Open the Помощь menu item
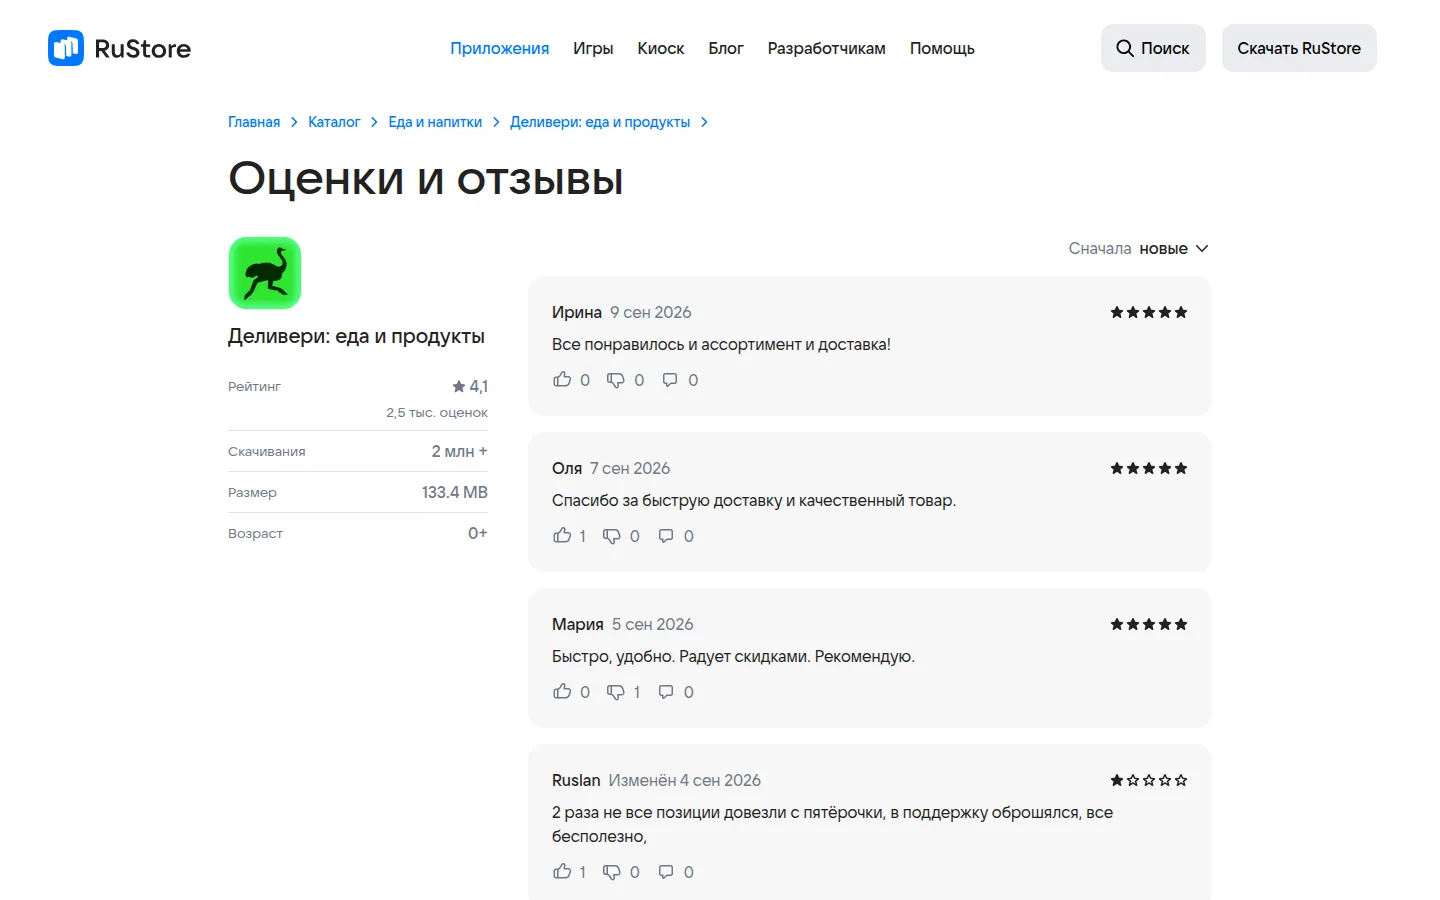The height and width of the screenshot is (900, 1440). (x=942, y=48)
